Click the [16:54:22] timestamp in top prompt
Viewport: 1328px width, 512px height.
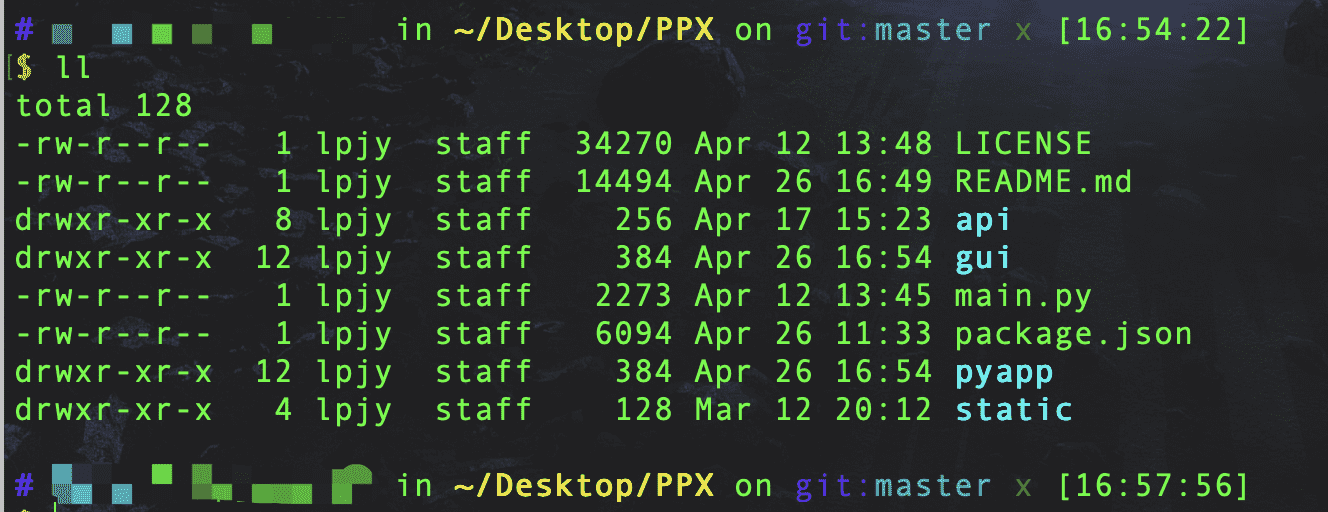1153,30
